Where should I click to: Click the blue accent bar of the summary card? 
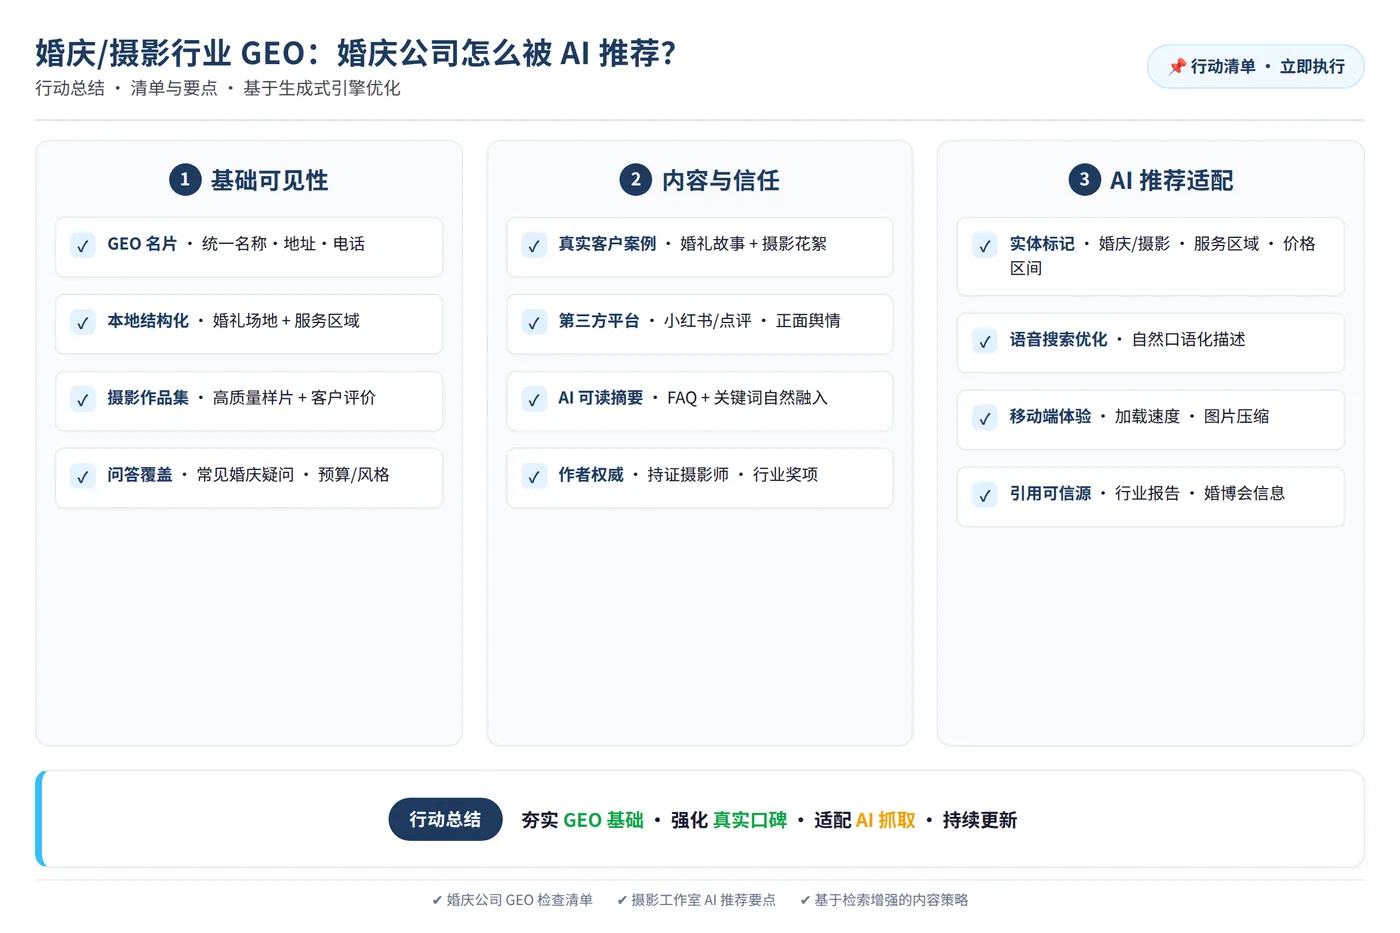coord(40,819)
